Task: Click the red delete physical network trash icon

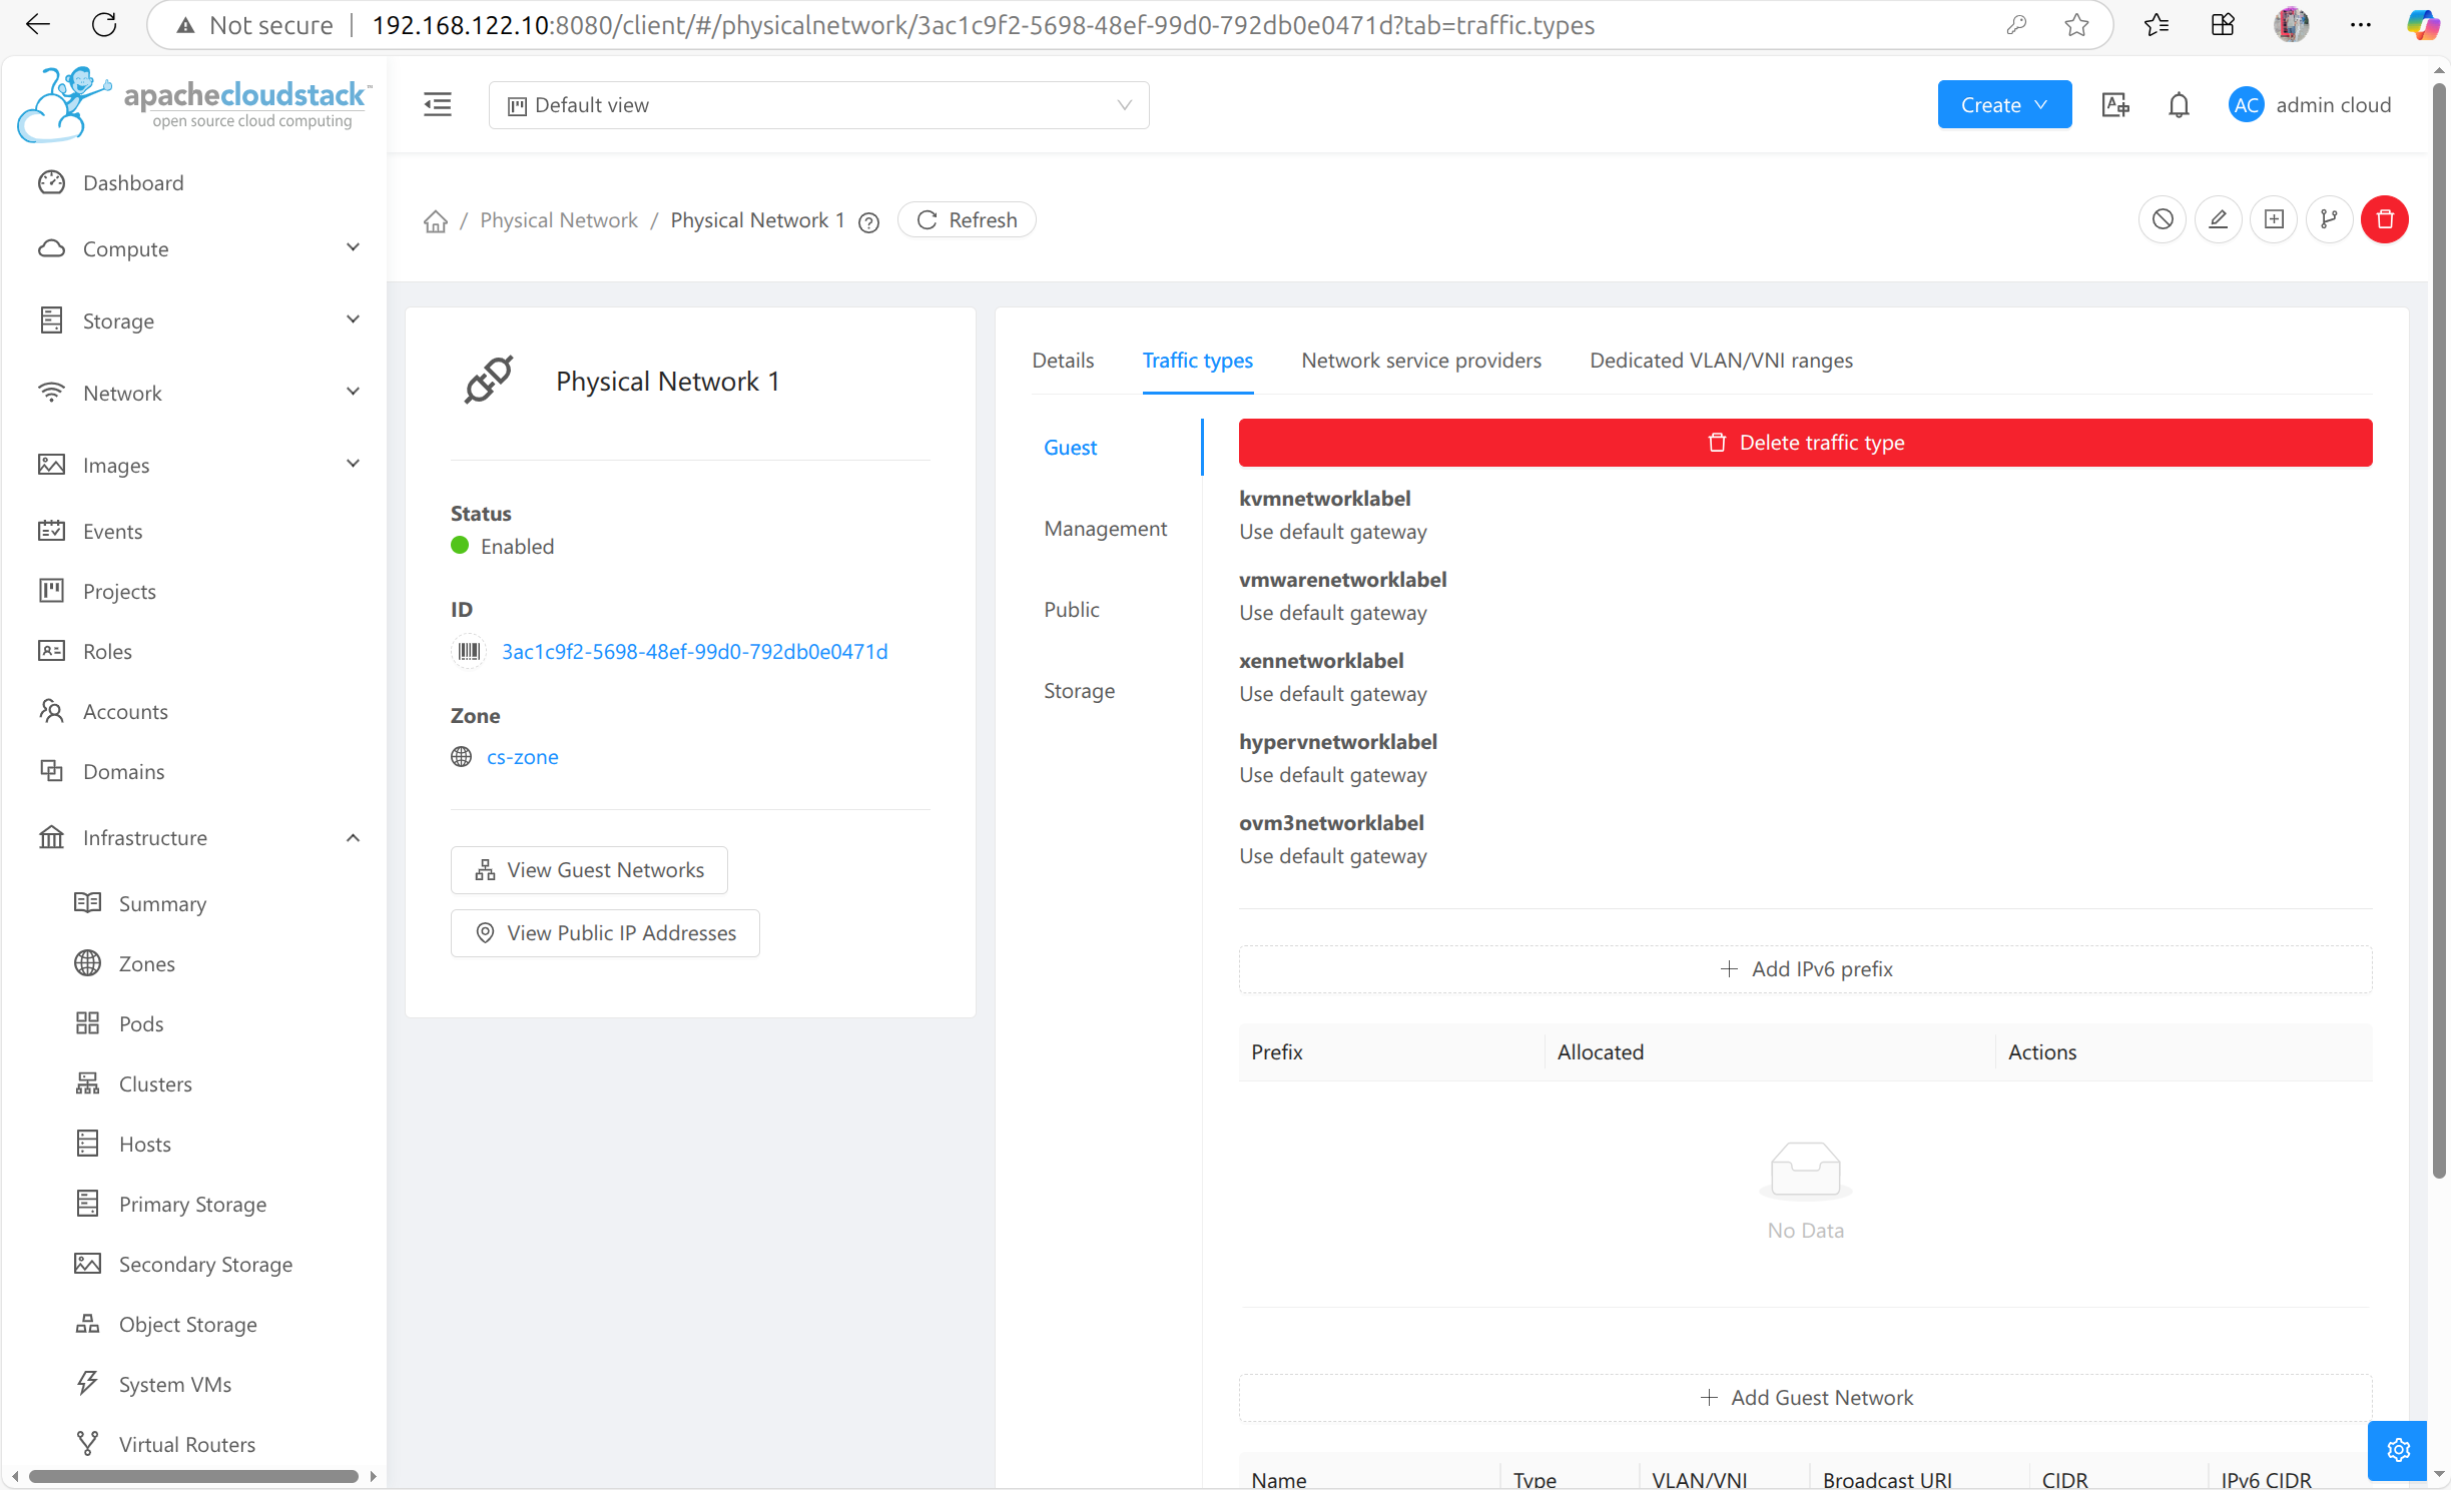Action: (x=2386, y=219)
